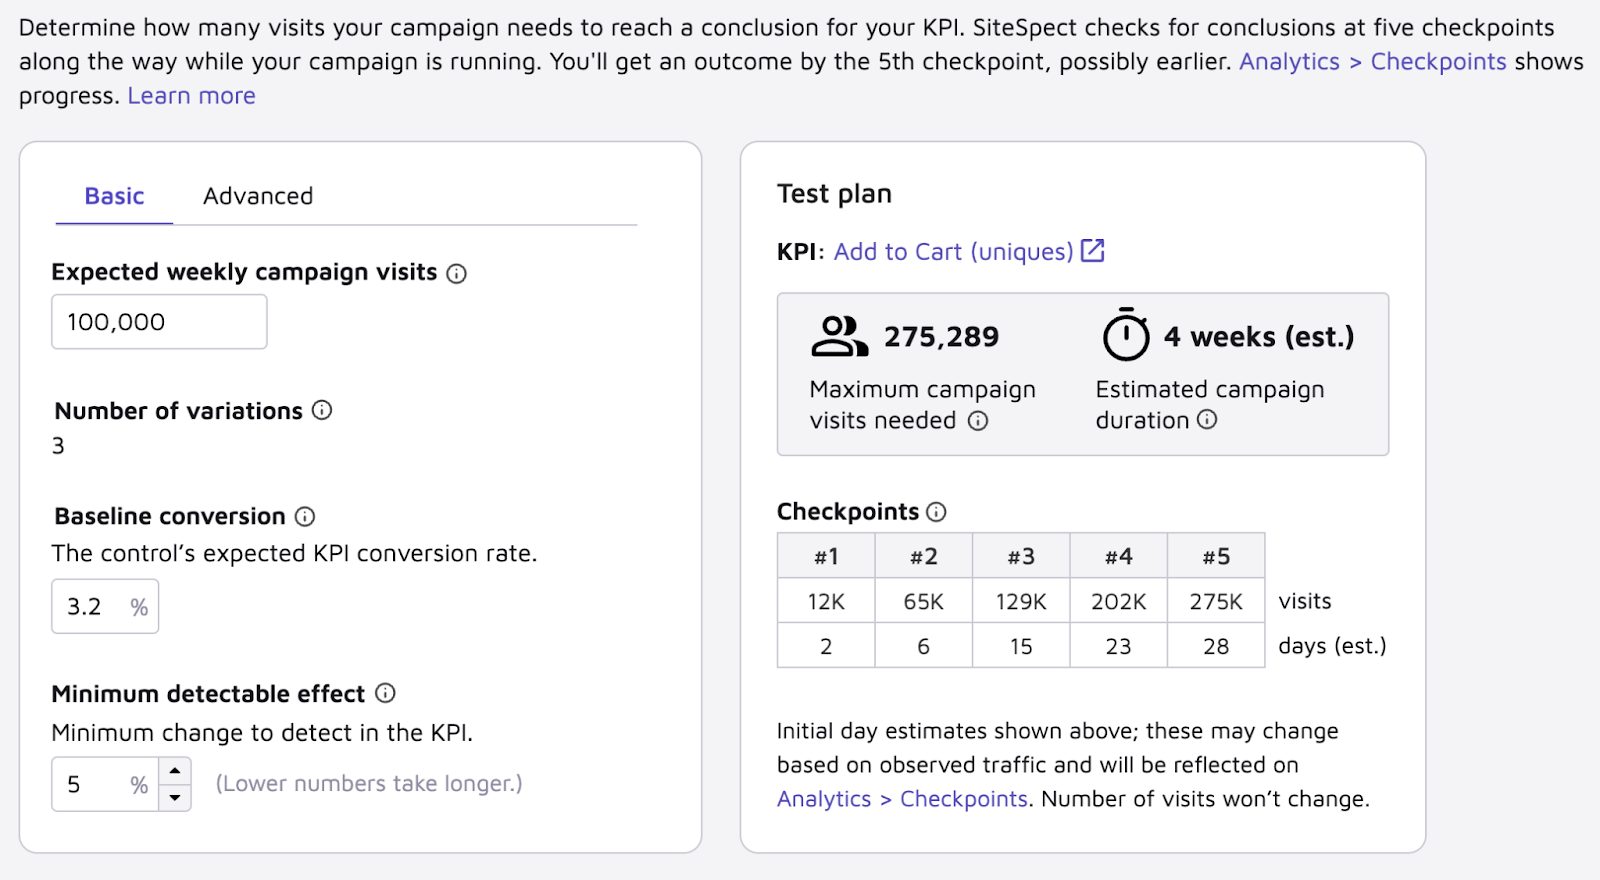Image resolution: width=1600 pixels, height=880 pixels.
Task: Click the Checkpoints heading info icon
Action: 936,512
